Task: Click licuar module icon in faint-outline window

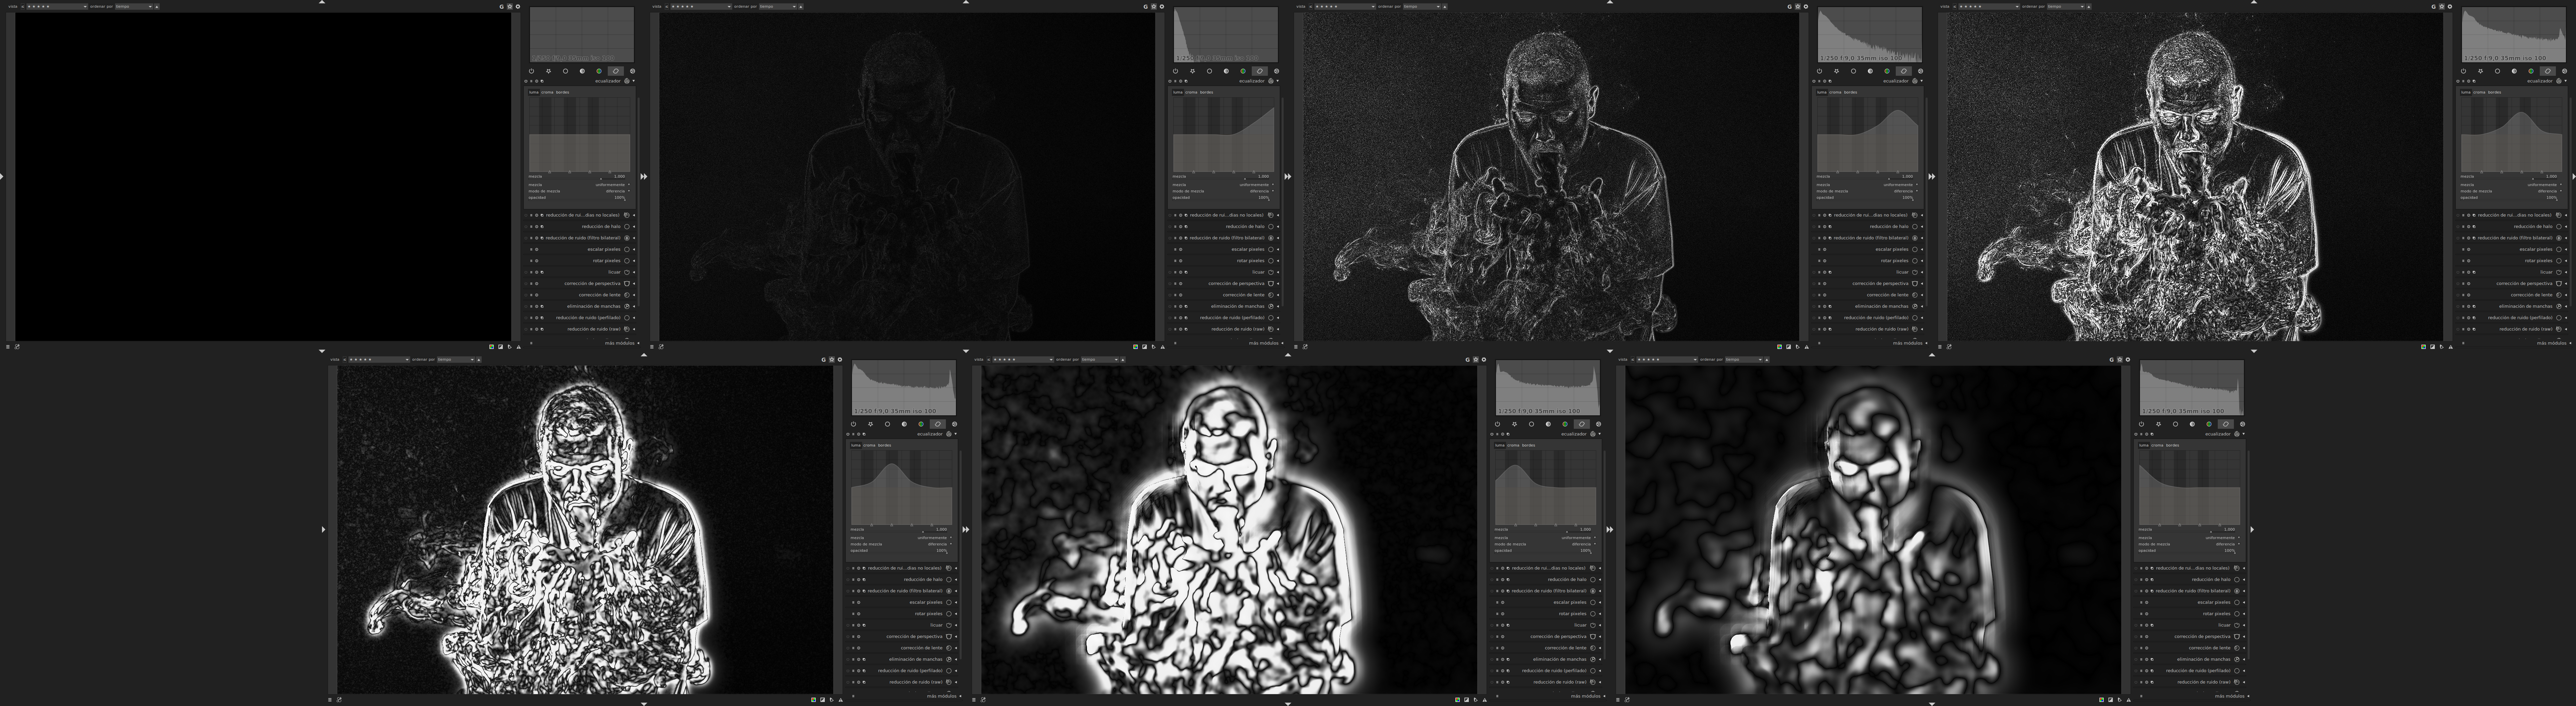Action: pyautogui.click(x=1271, y=272)
